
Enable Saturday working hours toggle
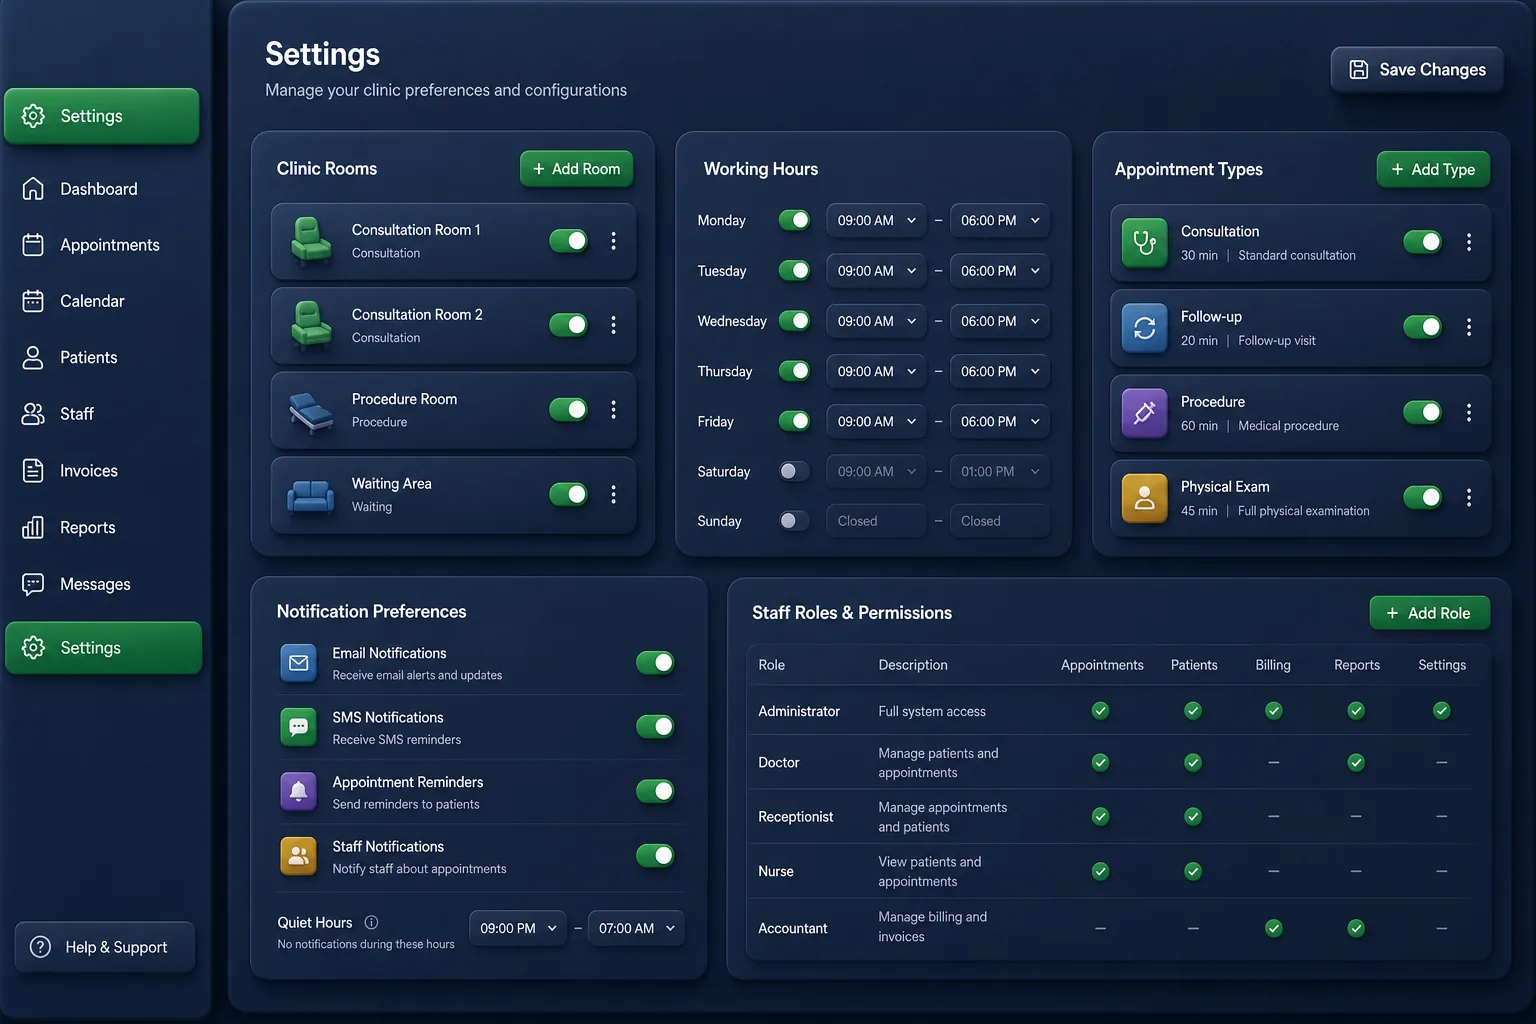[795, 471]
